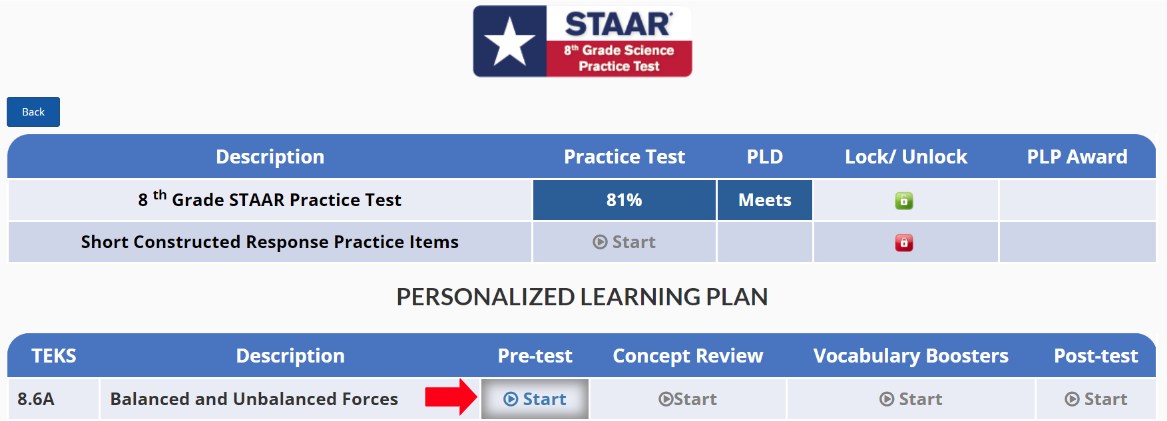The width and height of the screenshot is (1167, 421).
Task: Click the STAAR 8th Grade Science logo
Action: click(x=582, y=41)
